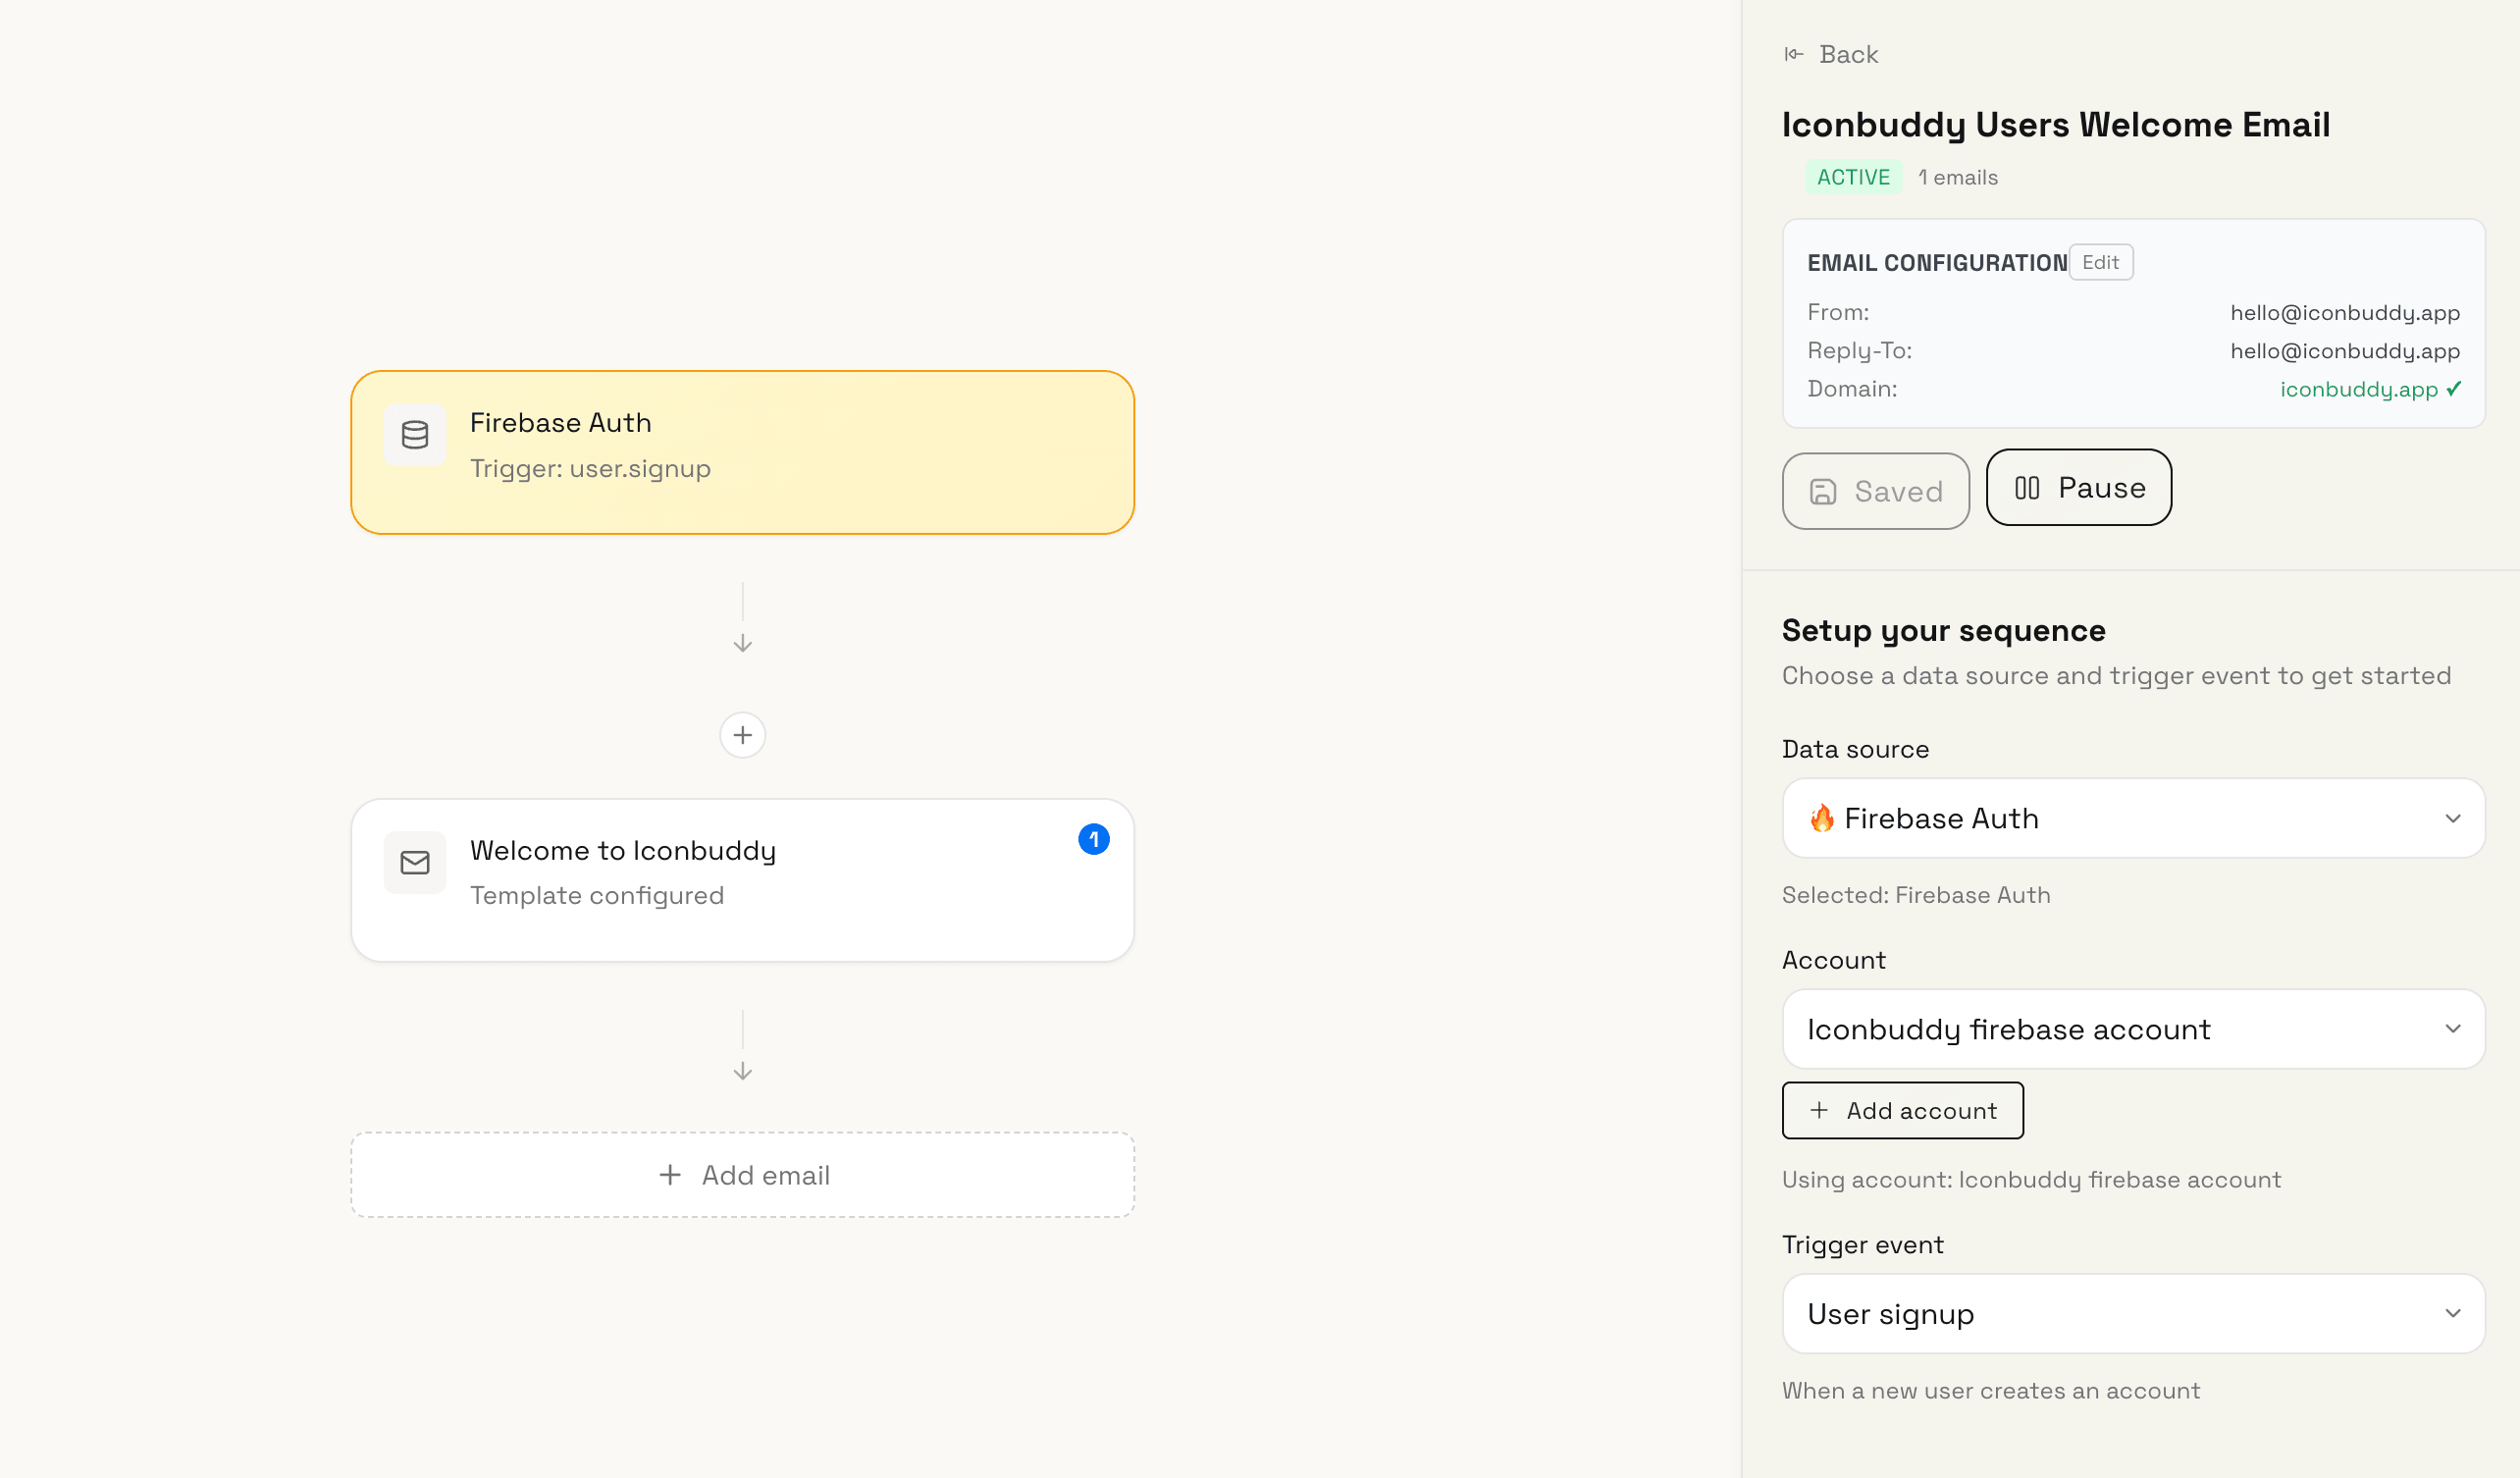The height and width of the screenshot is (1478, 2520).
Task: Click the green domain verified checkmark
Action: point(2453,388)
